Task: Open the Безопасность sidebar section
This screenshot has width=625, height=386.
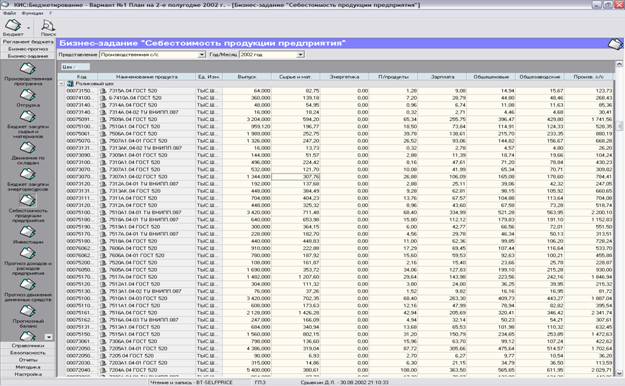Action: pos(28,353)
